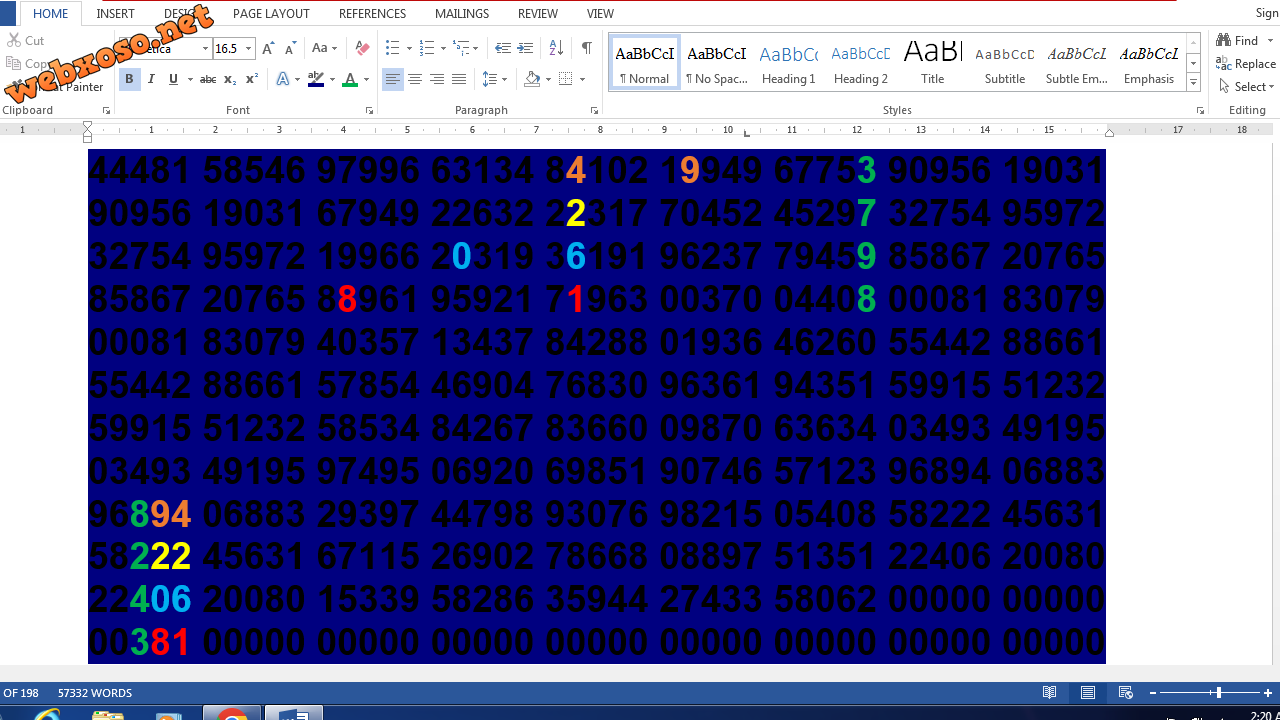Open Styles pane launcher
1280x720 pixels.
(1200, 111)
